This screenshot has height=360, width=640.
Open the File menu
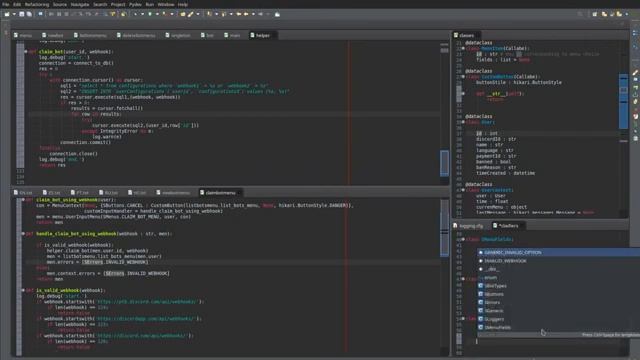click(5, 4)
